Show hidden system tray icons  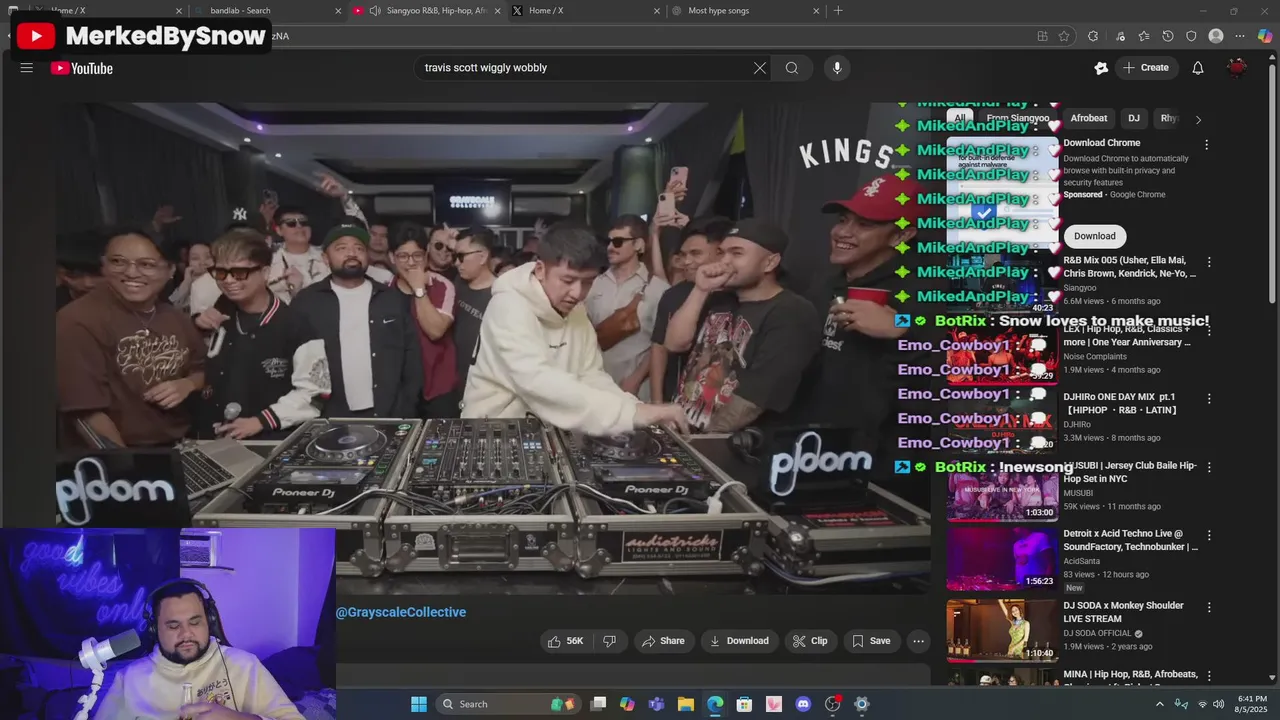point(1160,704)
